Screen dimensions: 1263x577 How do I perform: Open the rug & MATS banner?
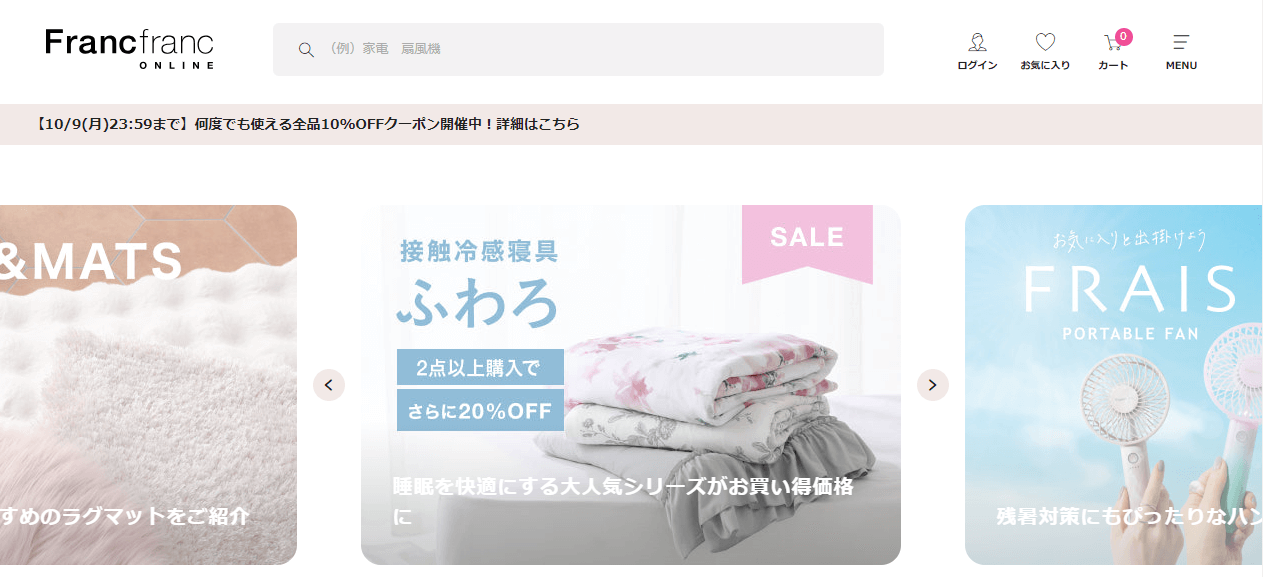tap(148, 385)
